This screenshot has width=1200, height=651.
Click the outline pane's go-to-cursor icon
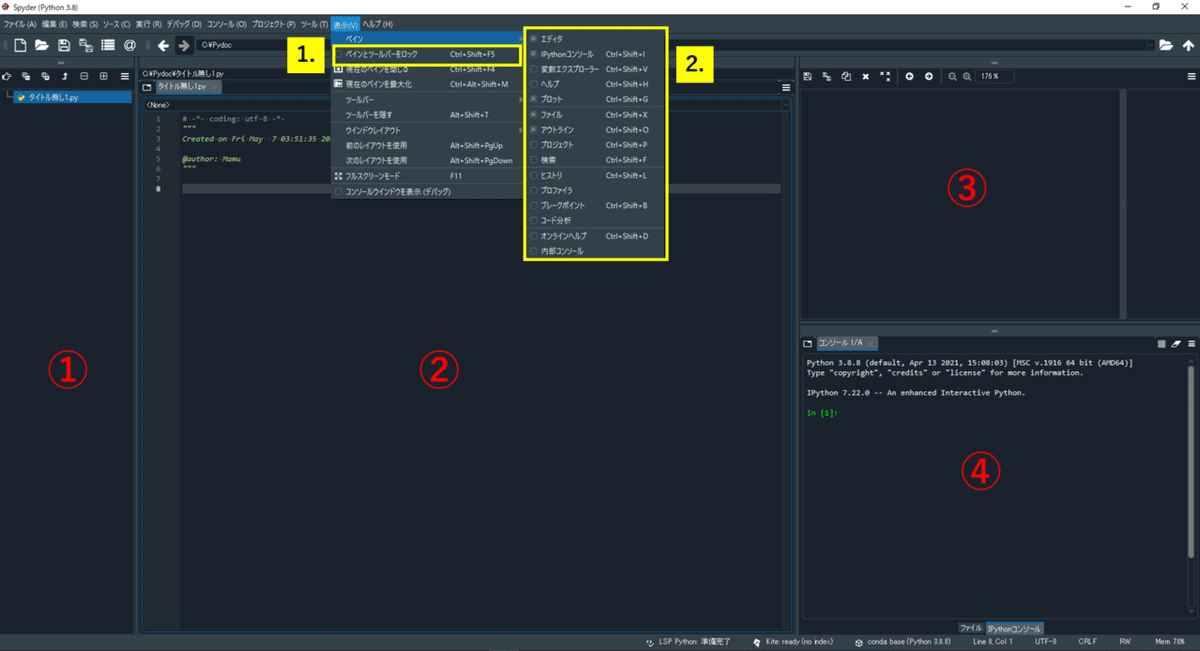(x=8, y=76)
